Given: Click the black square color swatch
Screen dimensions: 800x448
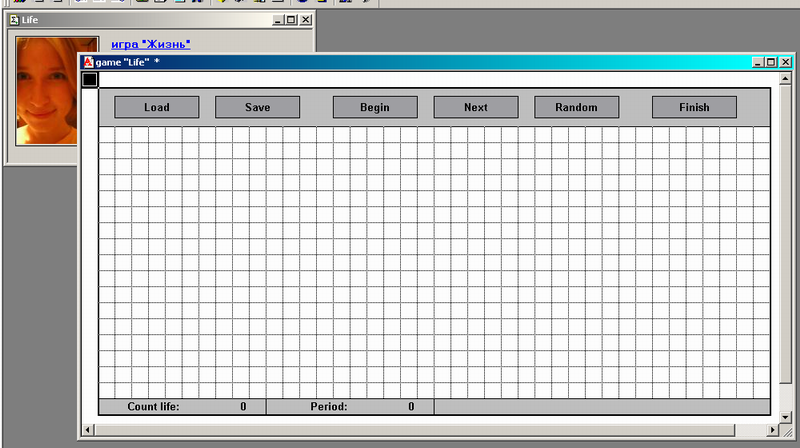Looking at the screenshot, I should point(90,79).
